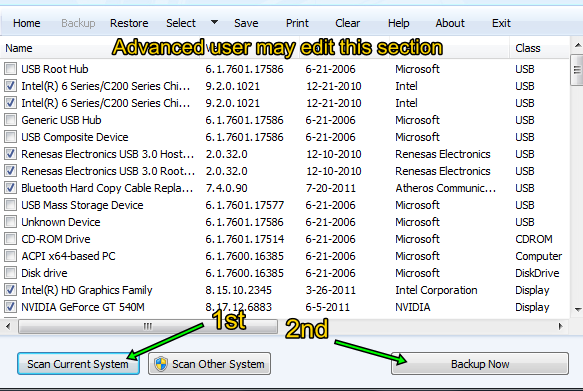Check the Unknown Device checkbox
Screen dimensions: 583x391
(x=10, y=222)
